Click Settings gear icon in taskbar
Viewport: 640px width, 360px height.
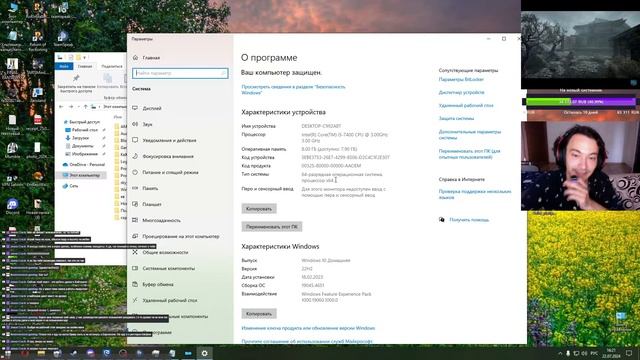(x=204, y=353)
